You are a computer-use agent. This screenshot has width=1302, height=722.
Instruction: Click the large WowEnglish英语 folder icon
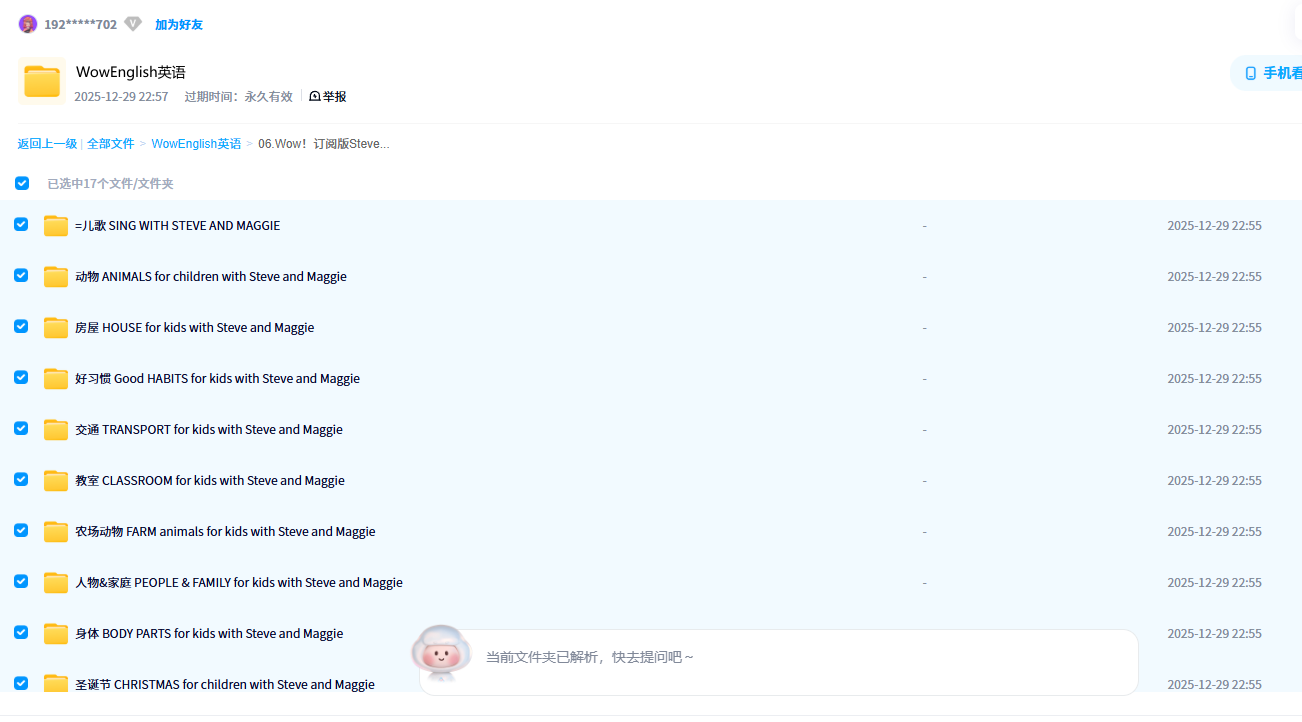click(42, 81)
